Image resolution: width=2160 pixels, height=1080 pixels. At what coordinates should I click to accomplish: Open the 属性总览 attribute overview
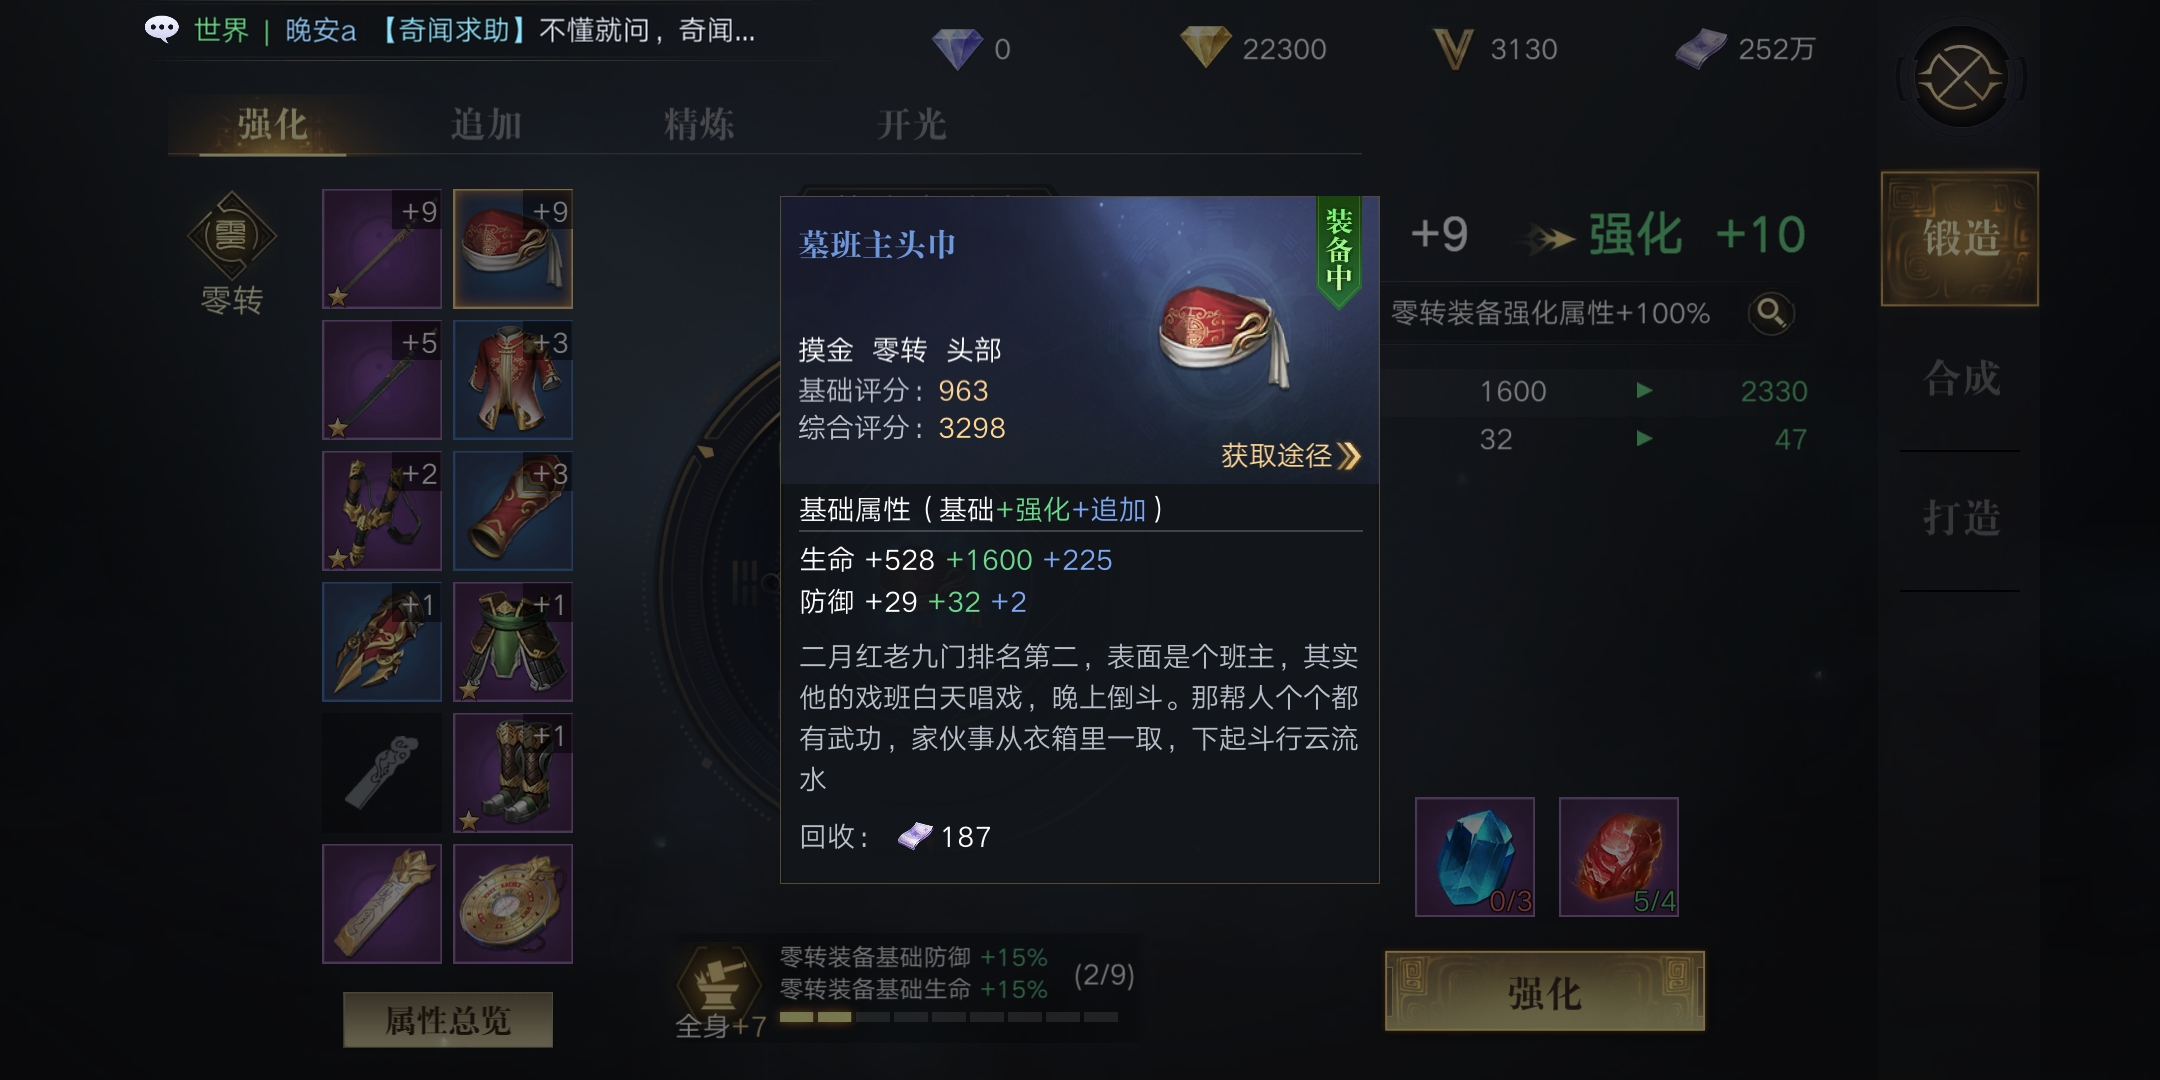point(448,1020)
